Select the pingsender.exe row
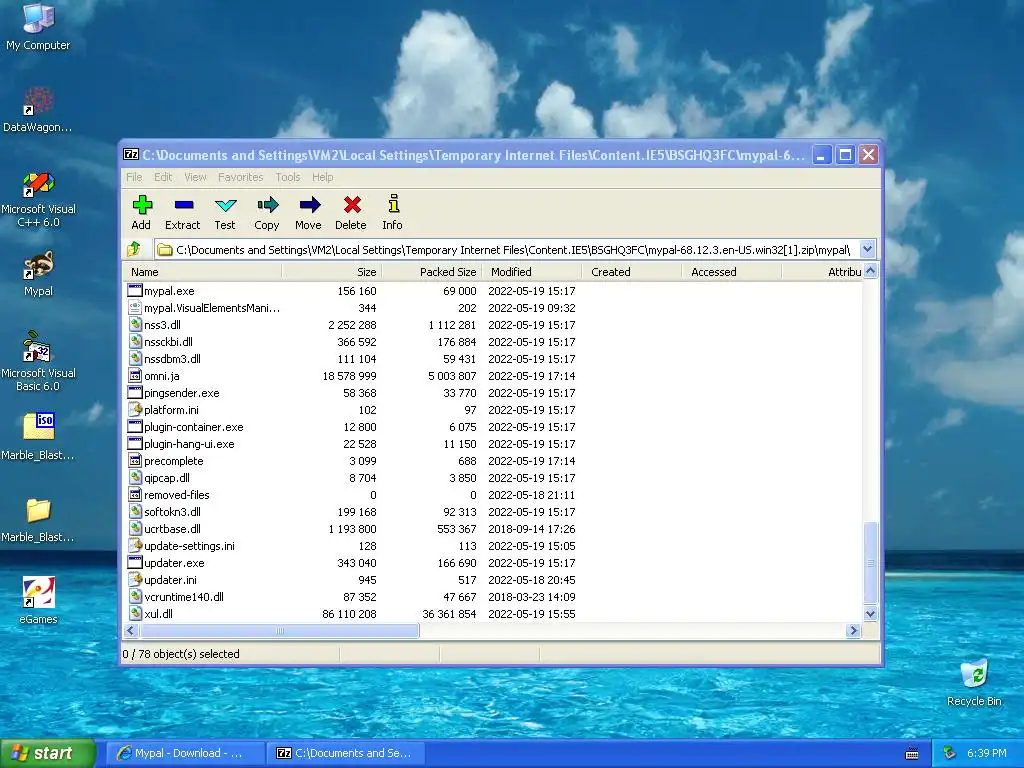1024x768 pixels. tap(493, 392)
